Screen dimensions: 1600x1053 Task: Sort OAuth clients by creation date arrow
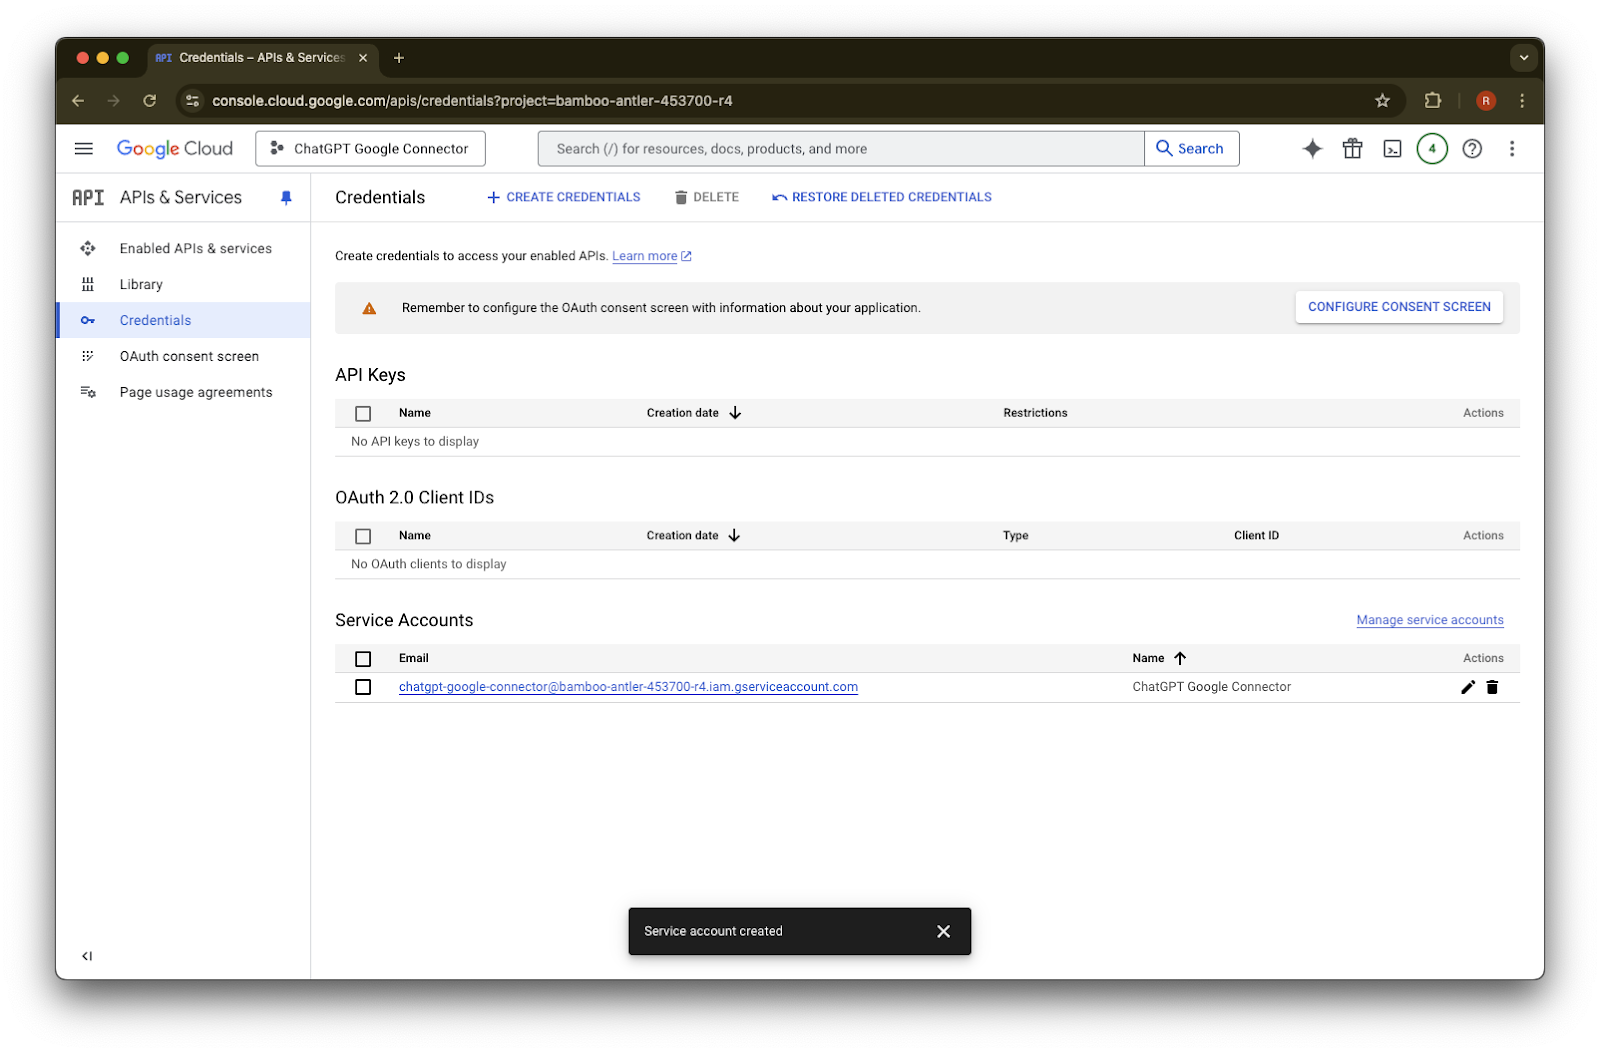(x=734, y=536)
